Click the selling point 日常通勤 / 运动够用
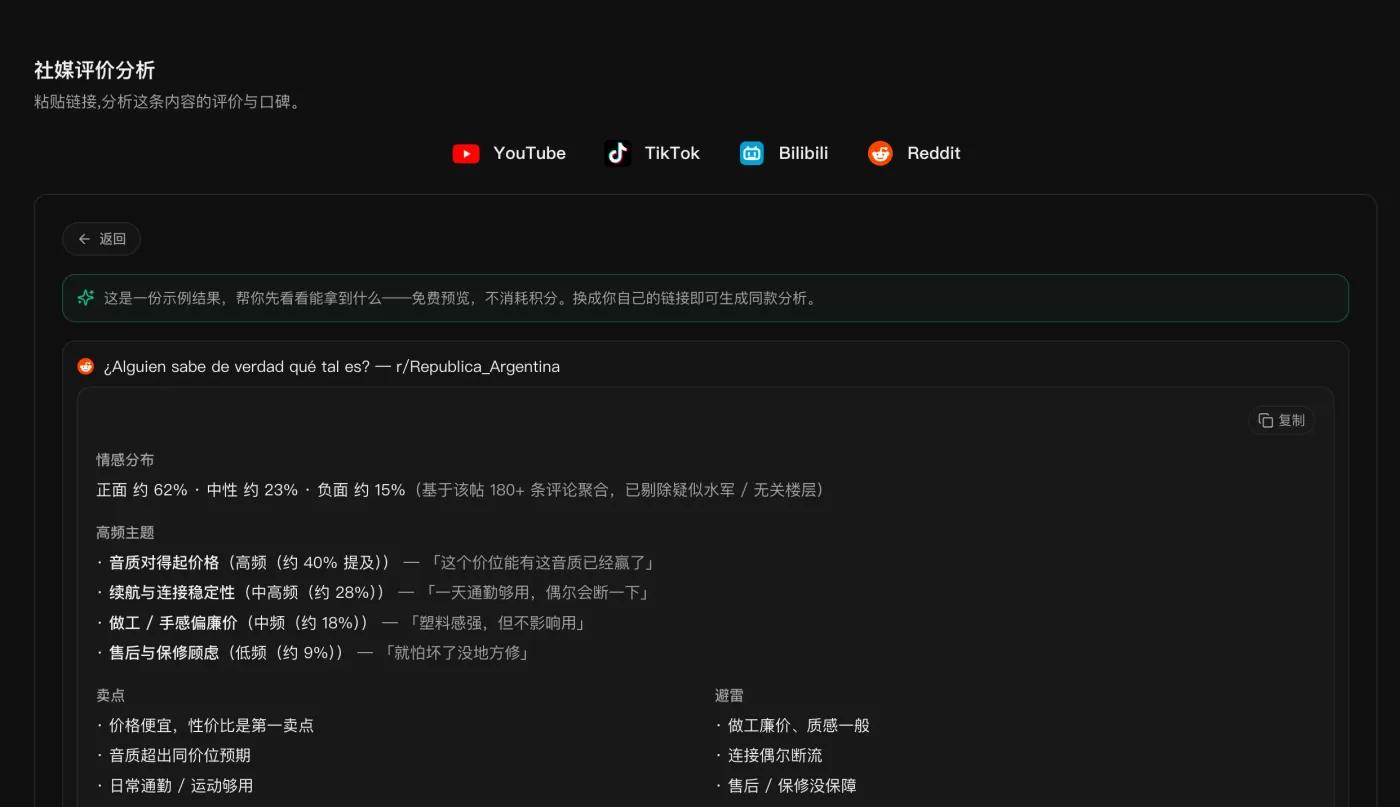 pyautogui.click(x=174, y=786)
